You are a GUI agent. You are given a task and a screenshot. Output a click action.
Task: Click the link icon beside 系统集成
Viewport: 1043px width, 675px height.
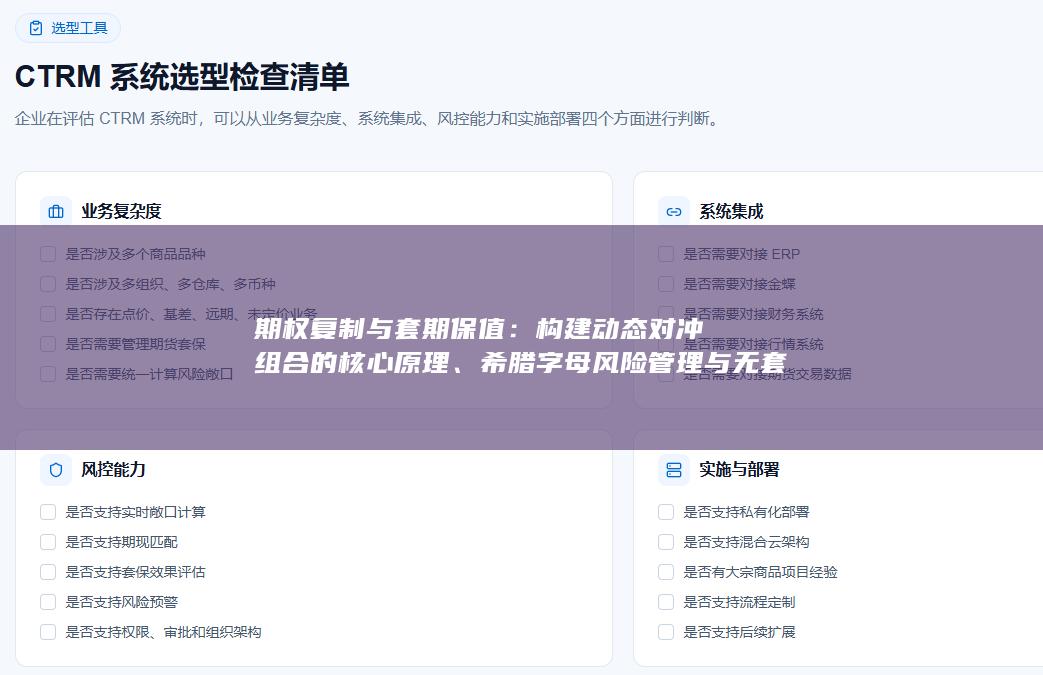point(674,211)
